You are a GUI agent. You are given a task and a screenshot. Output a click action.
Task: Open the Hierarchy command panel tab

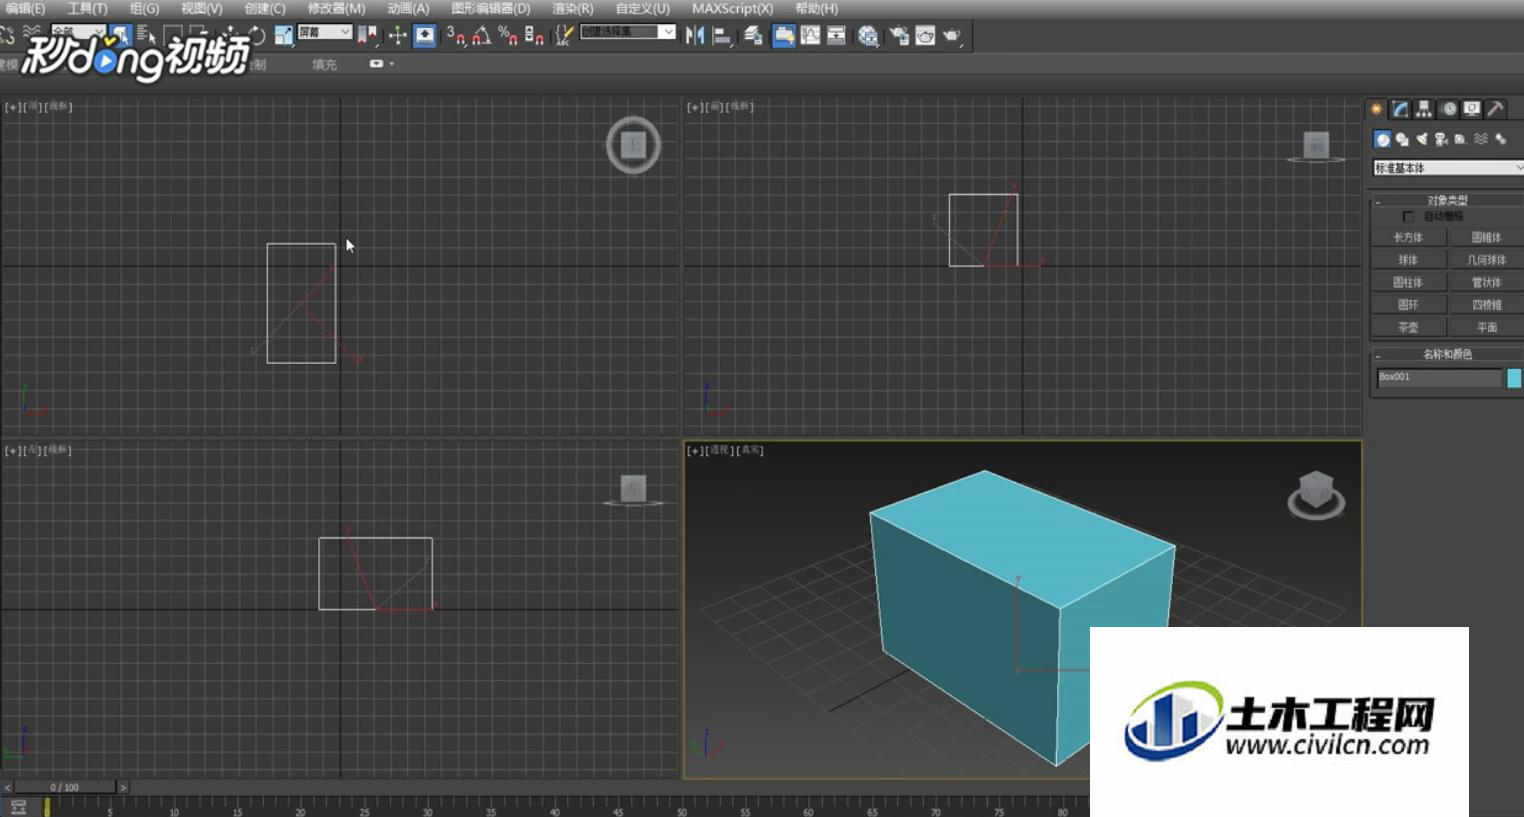click(1423, 109)
